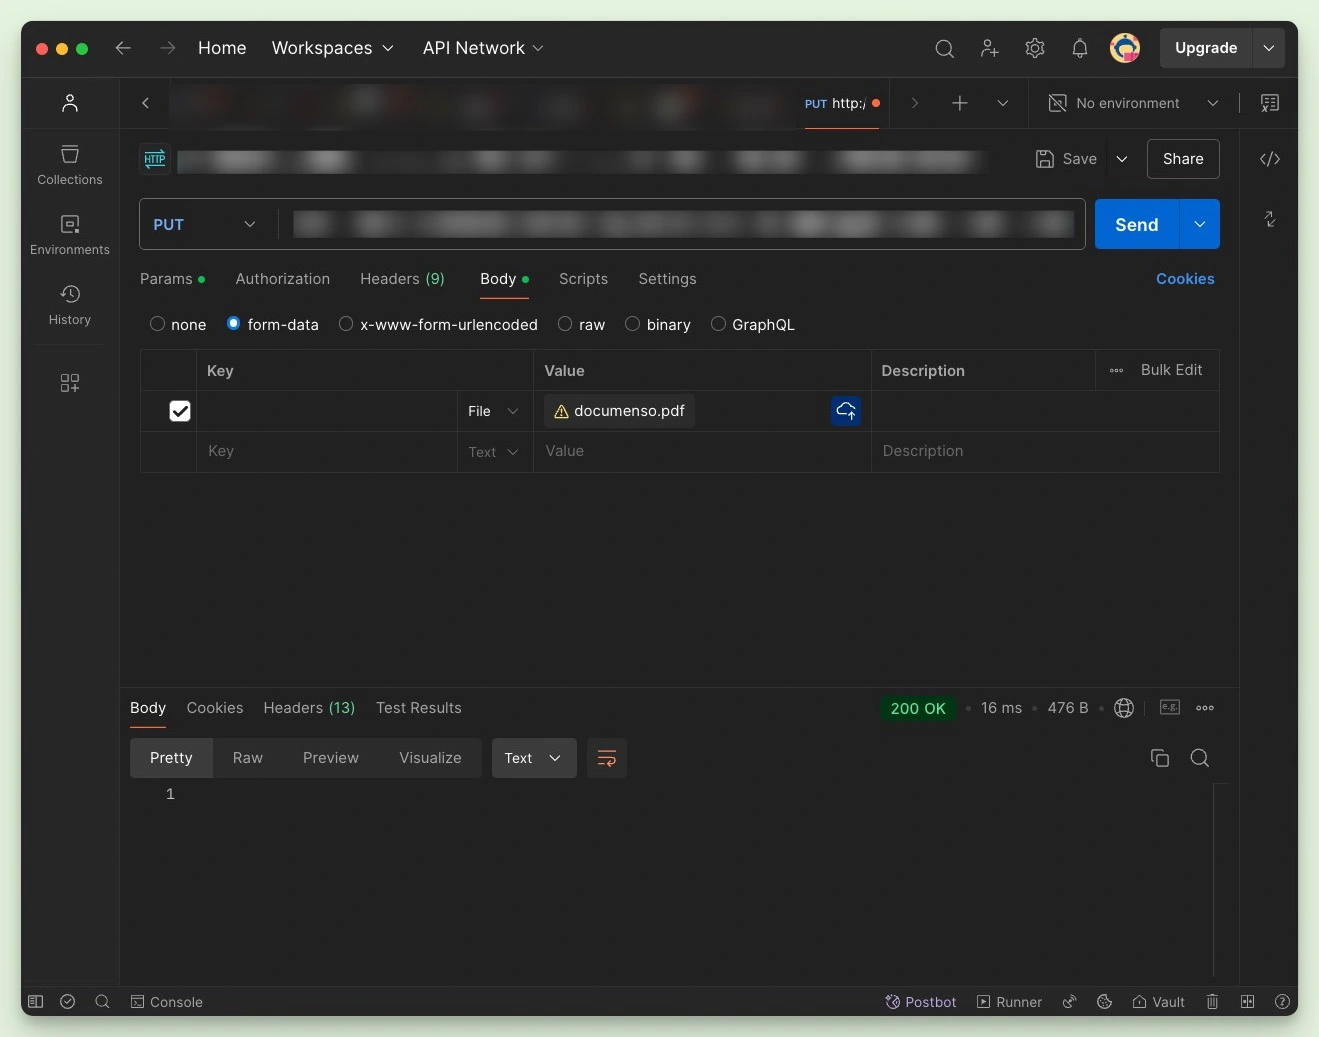The image size is (1319, 1037).
Task: Search the response with magnifier icon
Action: point(1199,758)
